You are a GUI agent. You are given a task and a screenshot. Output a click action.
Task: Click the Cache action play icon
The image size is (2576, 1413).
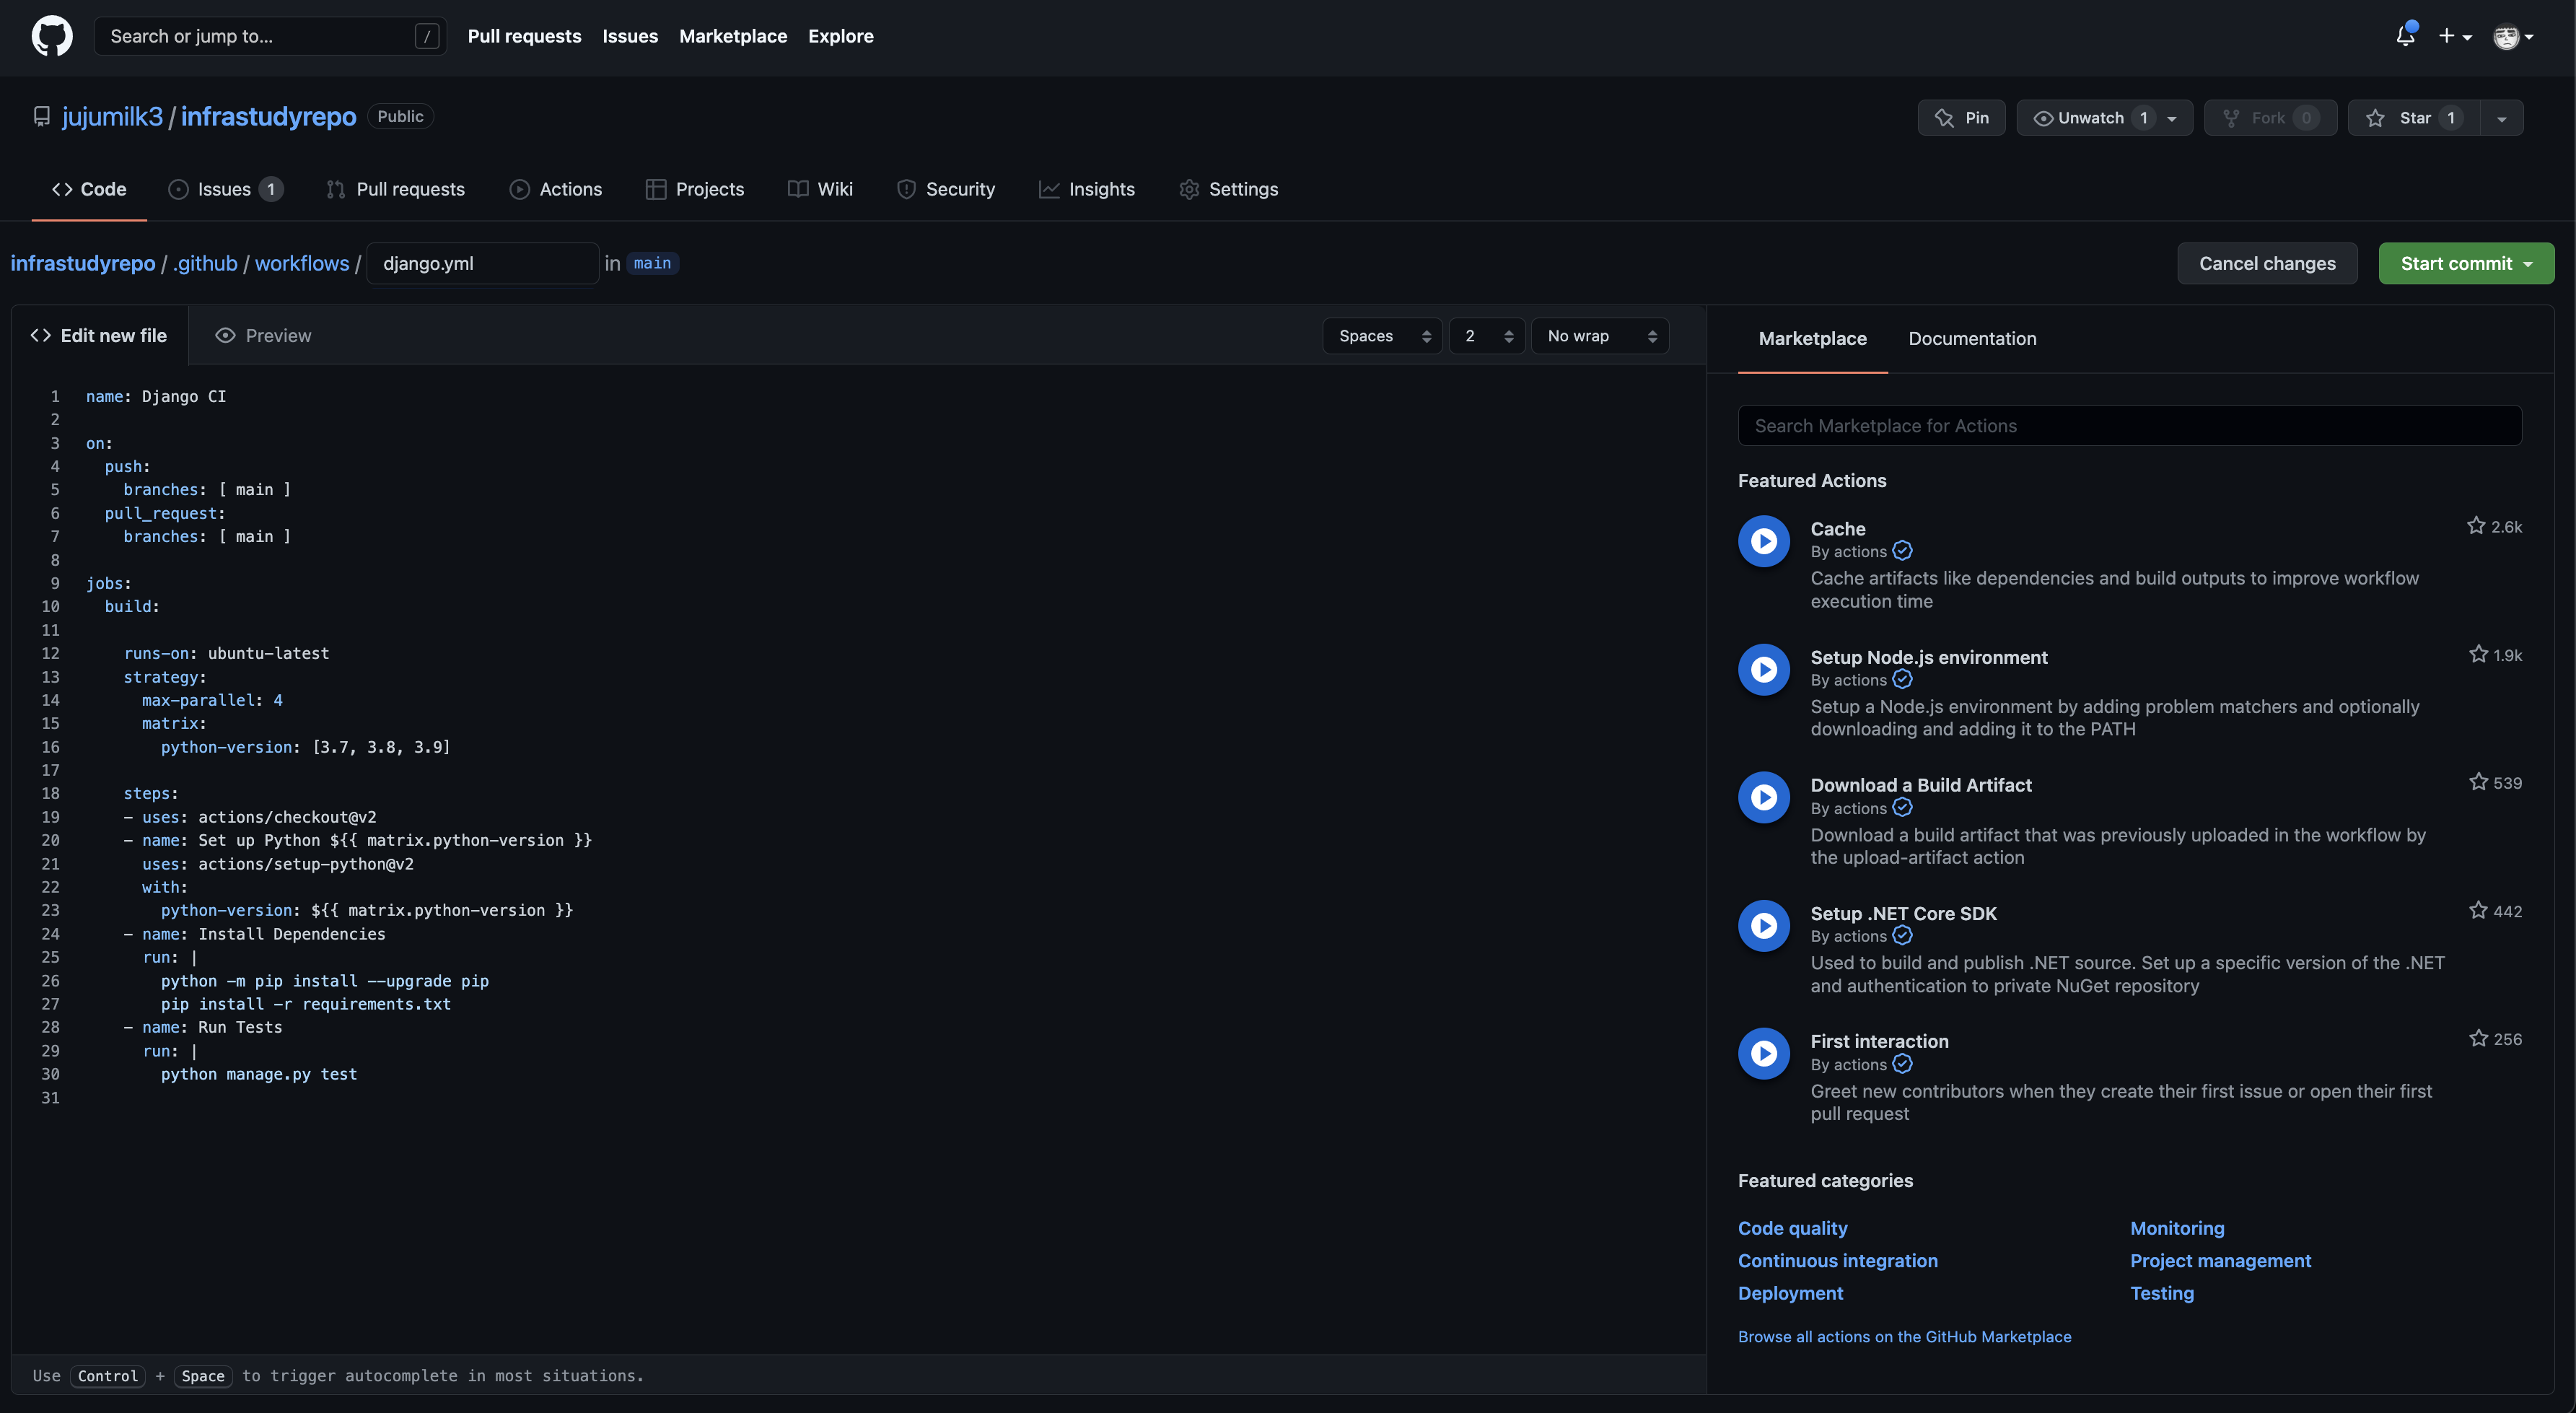[x=1763, y=541]
